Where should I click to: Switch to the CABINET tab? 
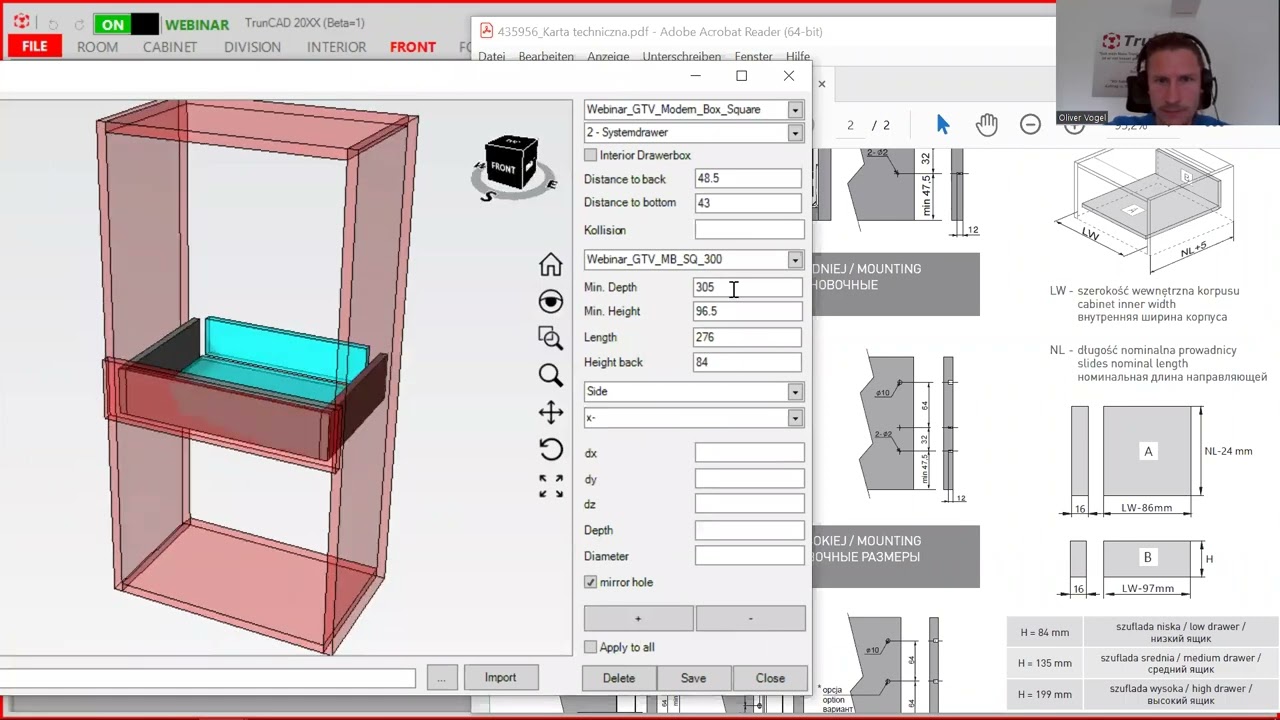point(170,47)
